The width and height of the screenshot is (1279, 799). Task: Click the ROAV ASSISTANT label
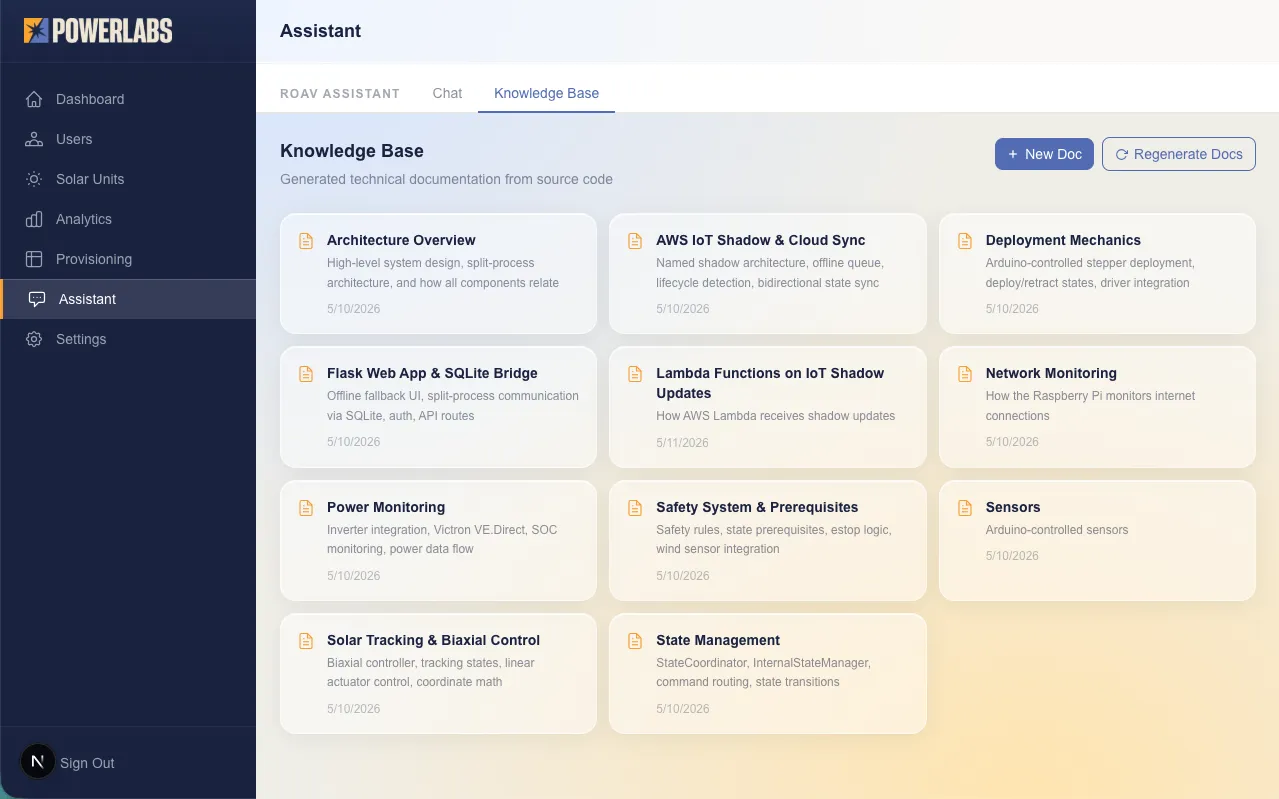pyautogui.click(x=340, y=93)
